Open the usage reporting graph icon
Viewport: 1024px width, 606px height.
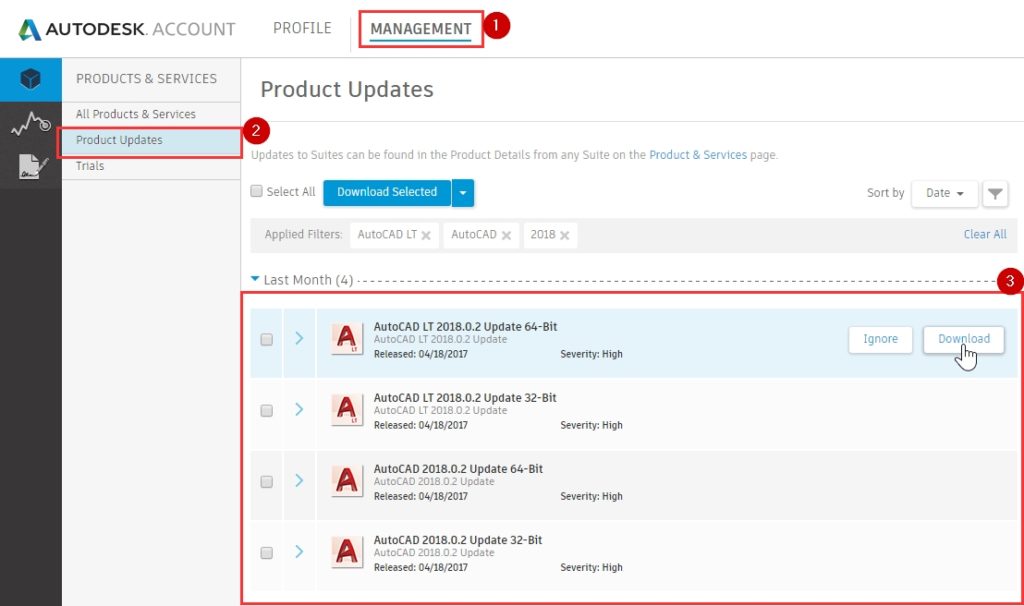(x=30, y=124)
